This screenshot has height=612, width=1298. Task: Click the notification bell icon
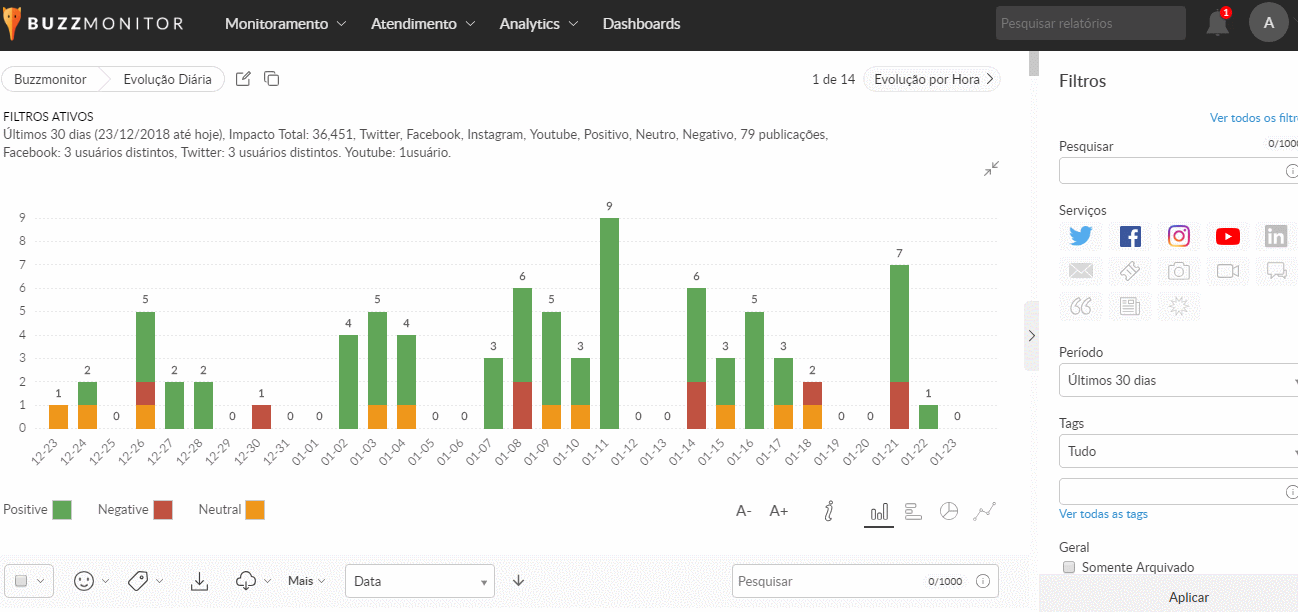tap(1217, 24)
